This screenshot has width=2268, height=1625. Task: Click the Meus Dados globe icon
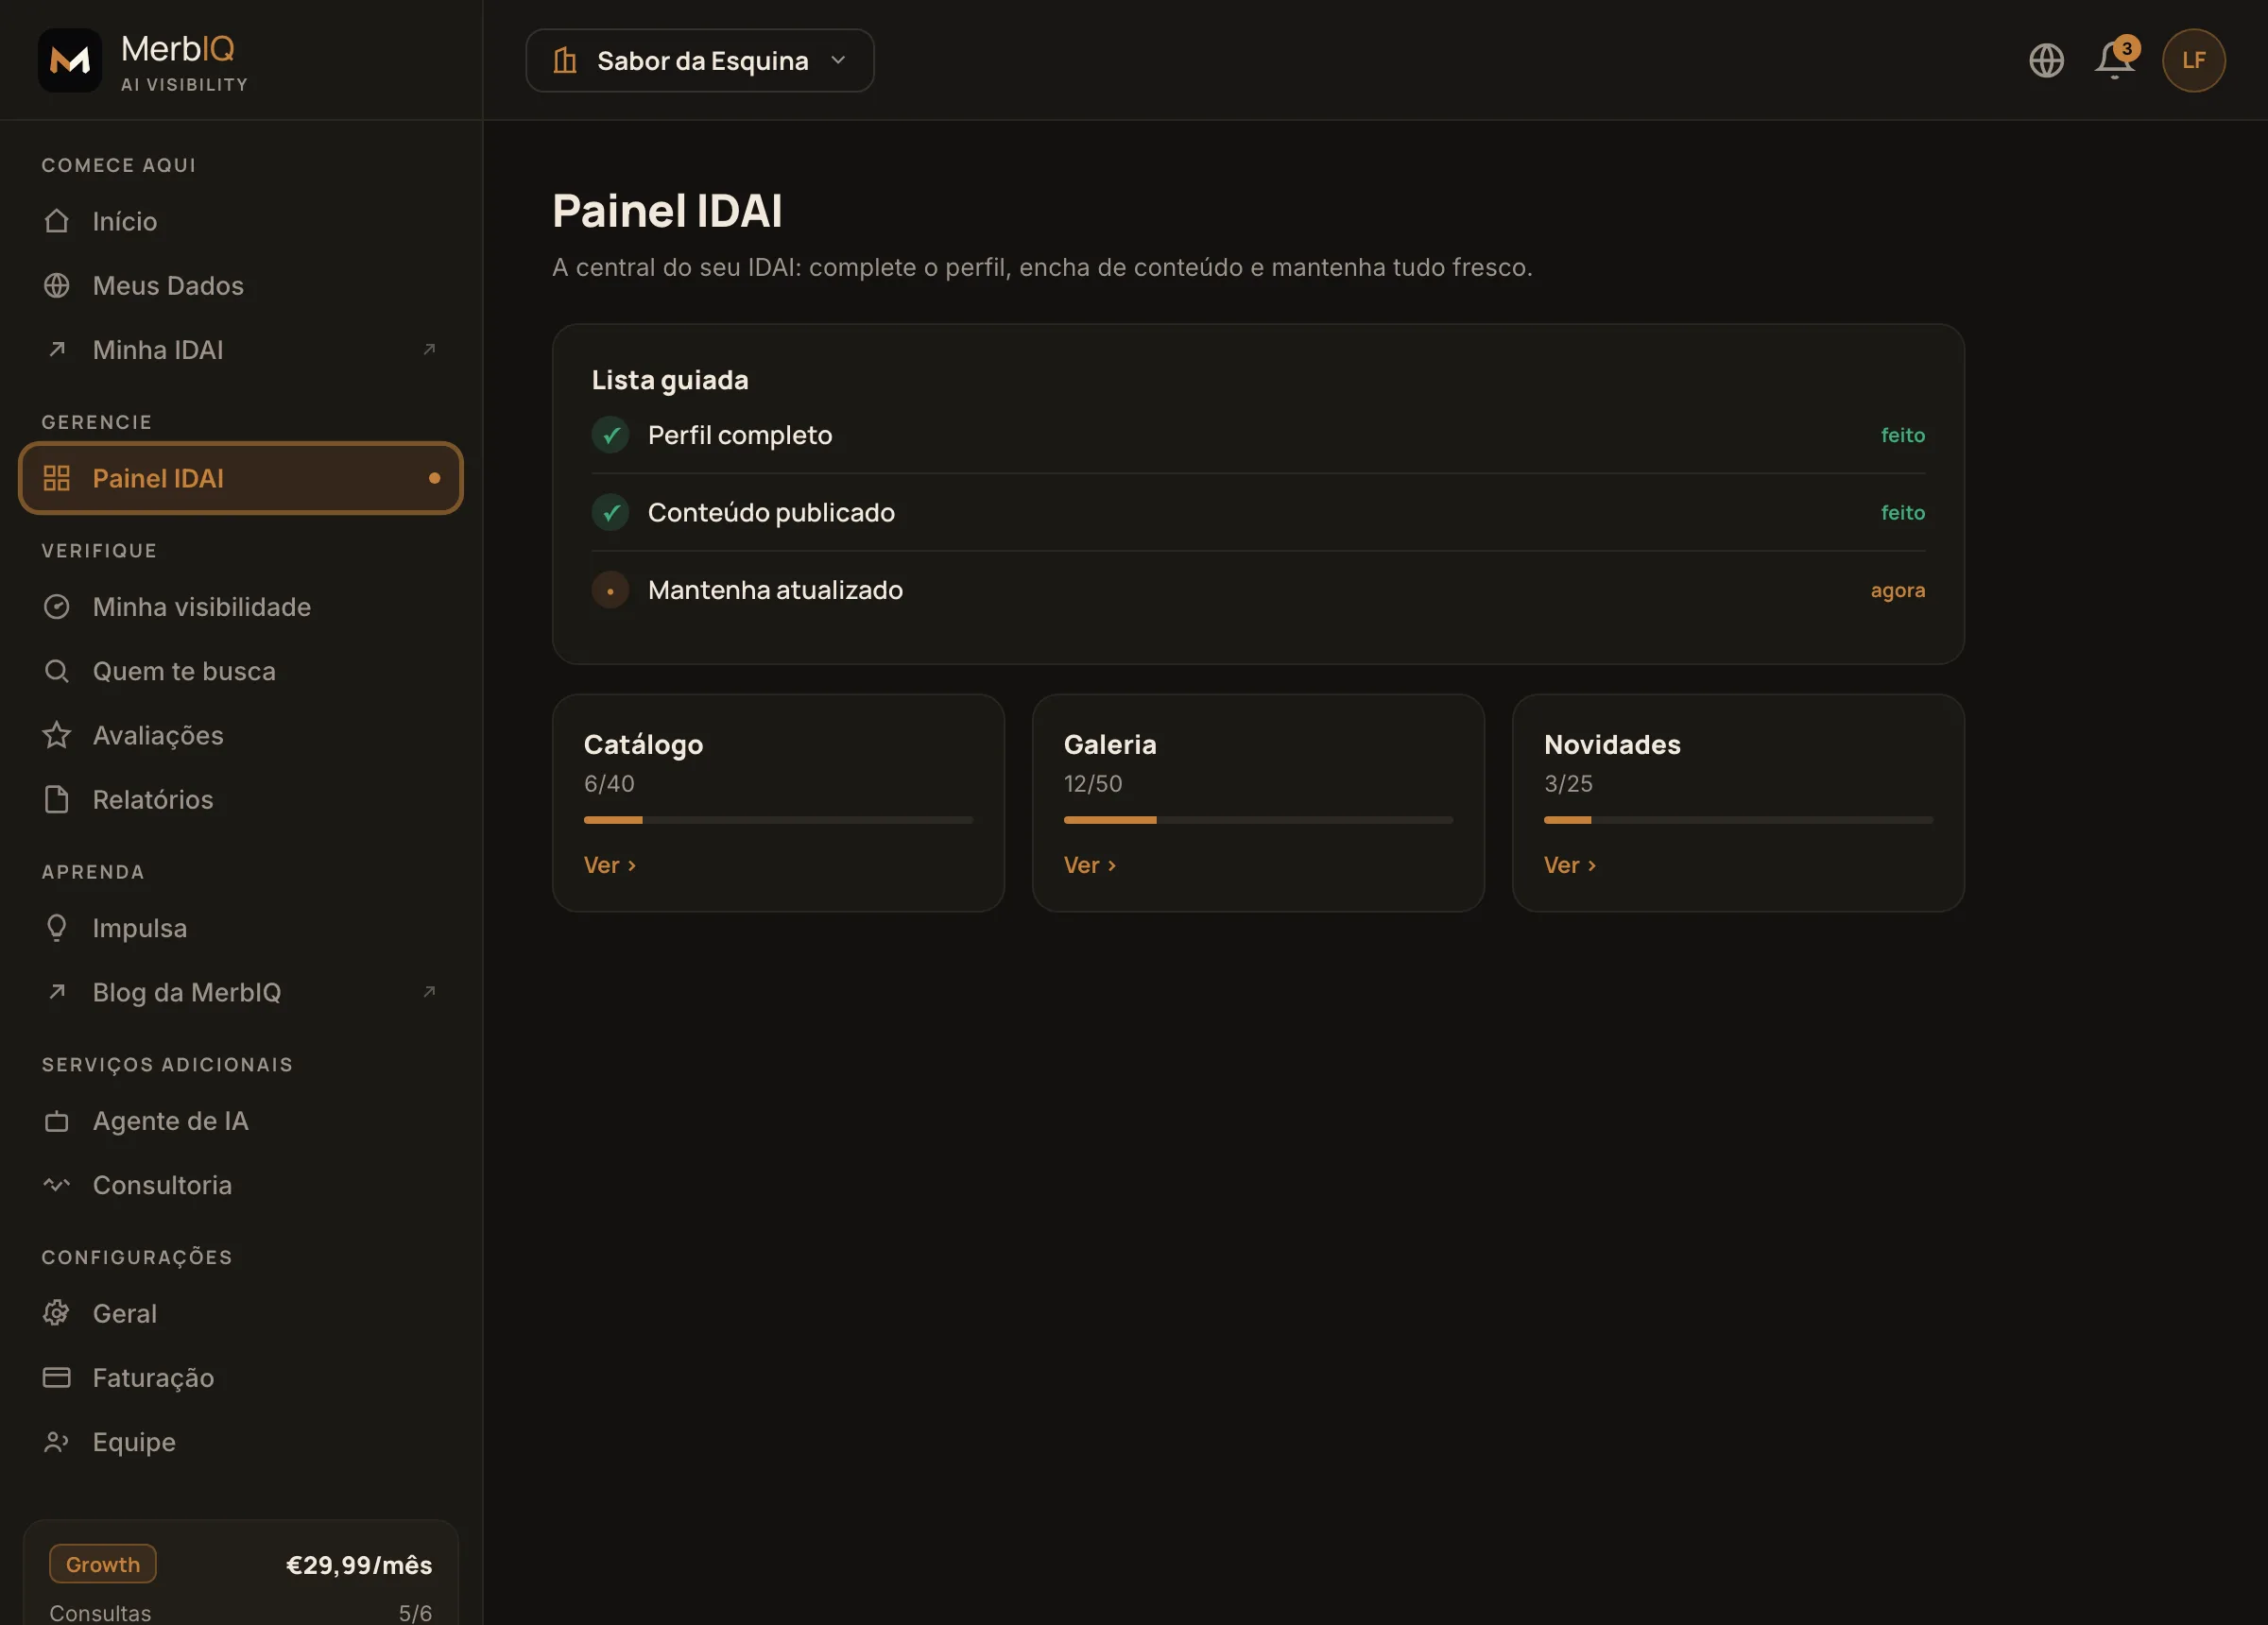(57, 285)
